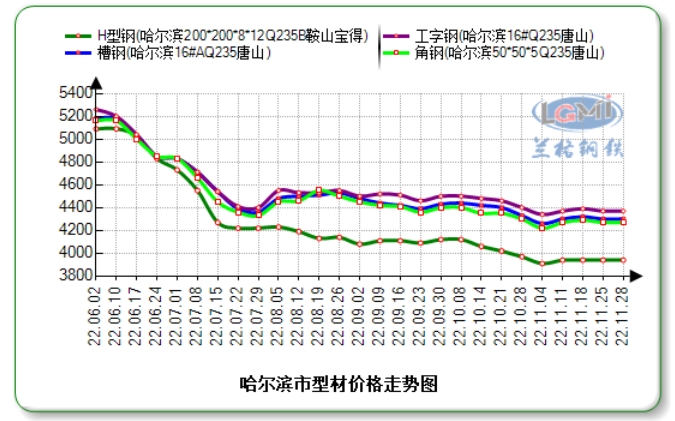Click the 5400 label on the Y axis

pos(73,93)
